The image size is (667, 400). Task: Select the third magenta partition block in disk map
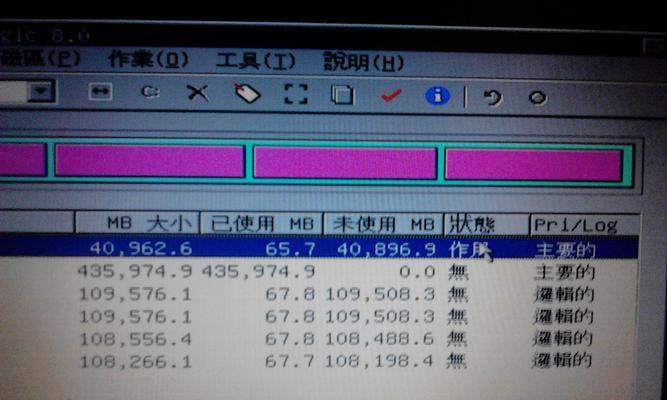(345, 163)
